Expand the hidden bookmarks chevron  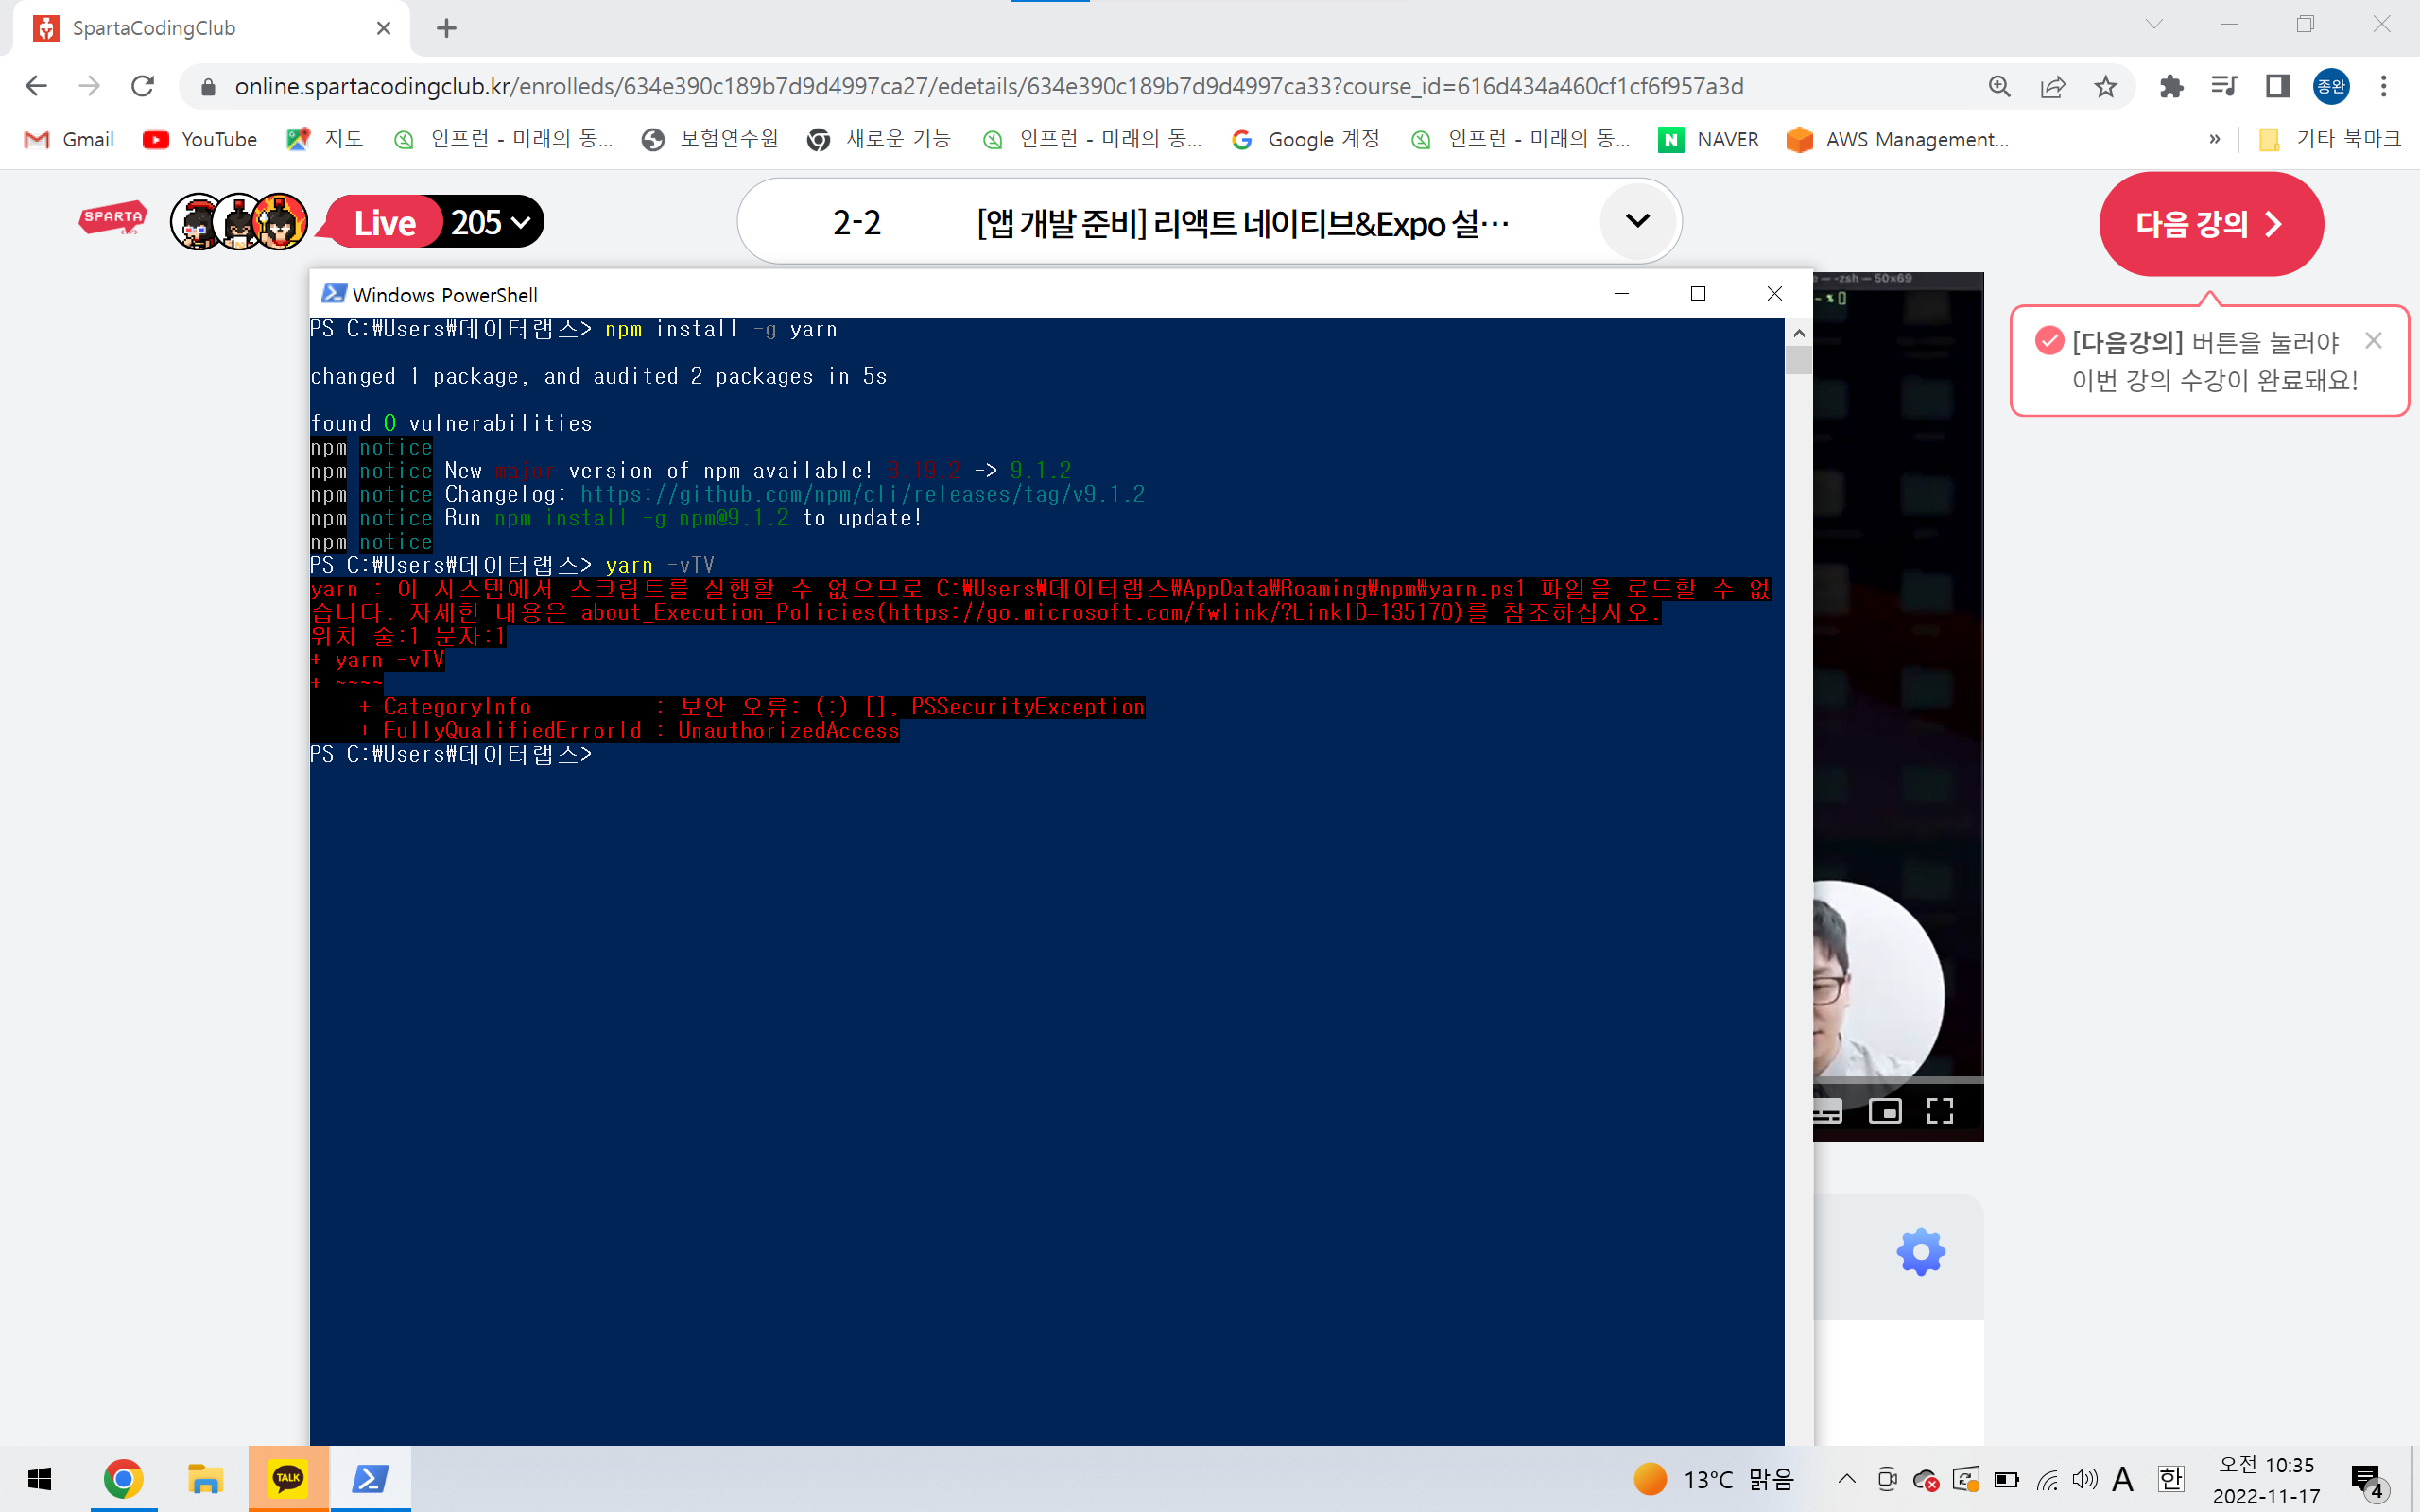click(x=2214, y=139)
